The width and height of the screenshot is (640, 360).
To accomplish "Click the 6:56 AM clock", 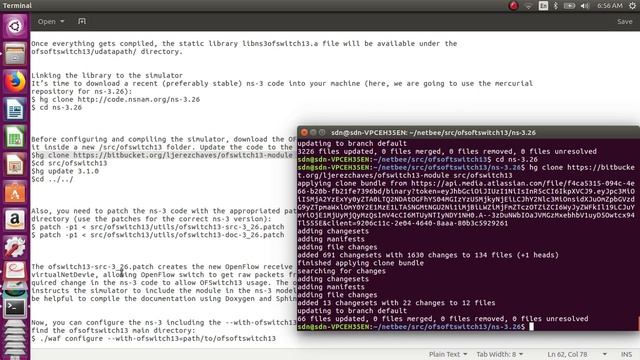I will pyautogui.click(x=610, y=6).
